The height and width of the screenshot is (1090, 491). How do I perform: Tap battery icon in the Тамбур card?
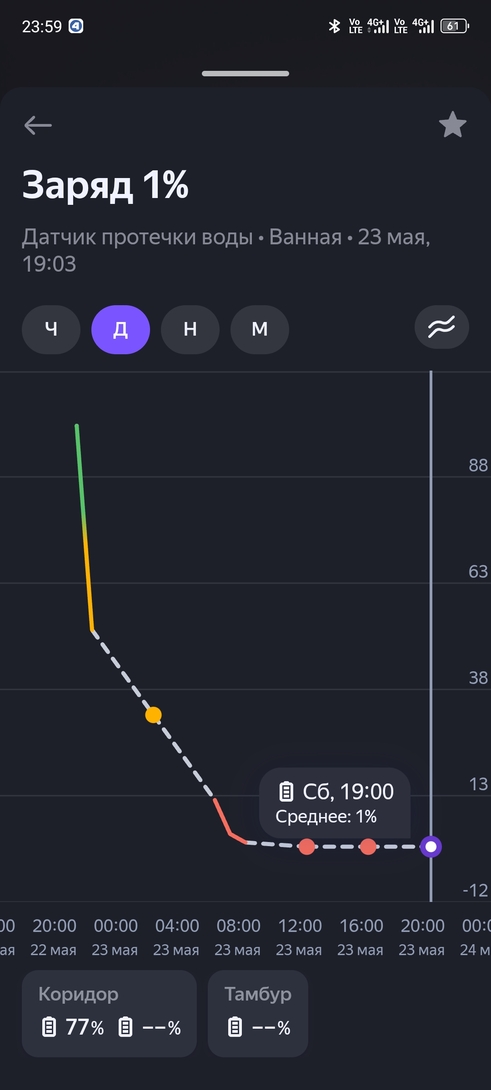235,1027
